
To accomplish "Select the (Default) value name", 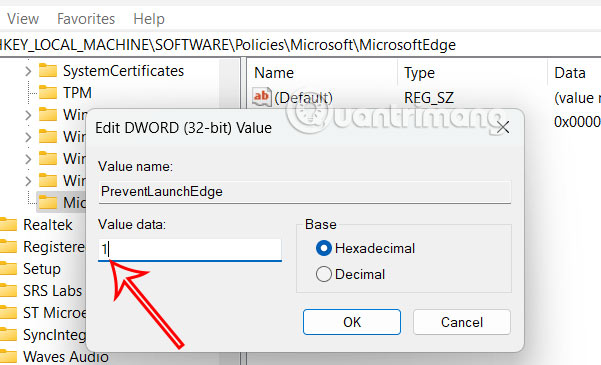I will [x=303, y=98].
